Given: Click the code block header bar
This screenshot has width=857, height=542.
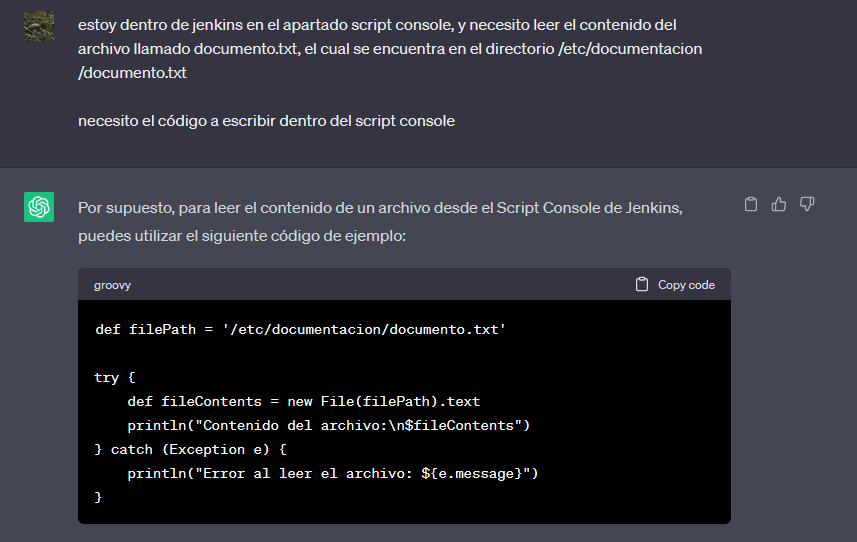Looking at the screenshot, I should click(x=404, y=284).
